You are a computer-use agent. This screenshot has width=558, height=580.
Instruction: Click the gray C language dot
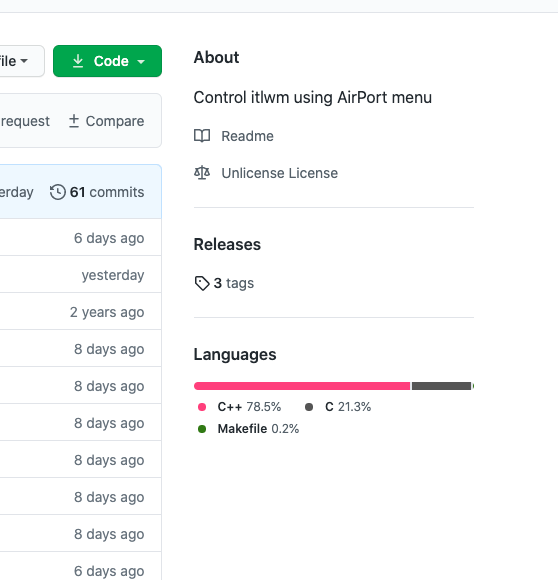(309, 407)
